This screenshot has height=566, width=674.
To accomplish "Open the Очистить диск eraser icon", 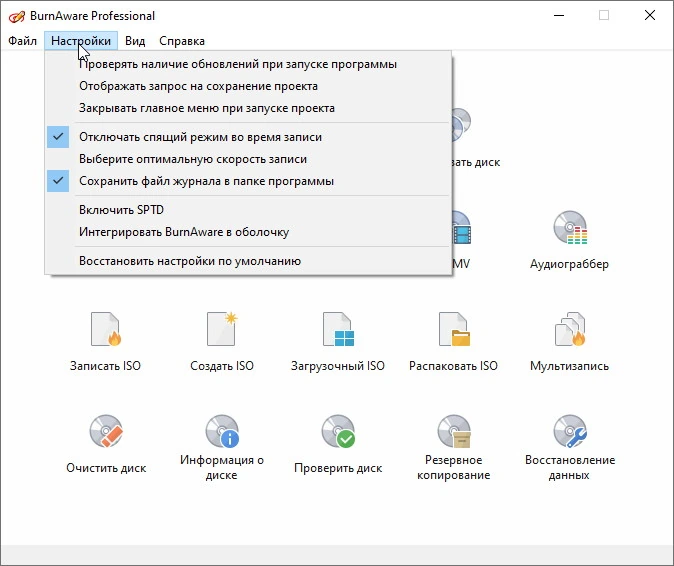I will click(106, 431).
